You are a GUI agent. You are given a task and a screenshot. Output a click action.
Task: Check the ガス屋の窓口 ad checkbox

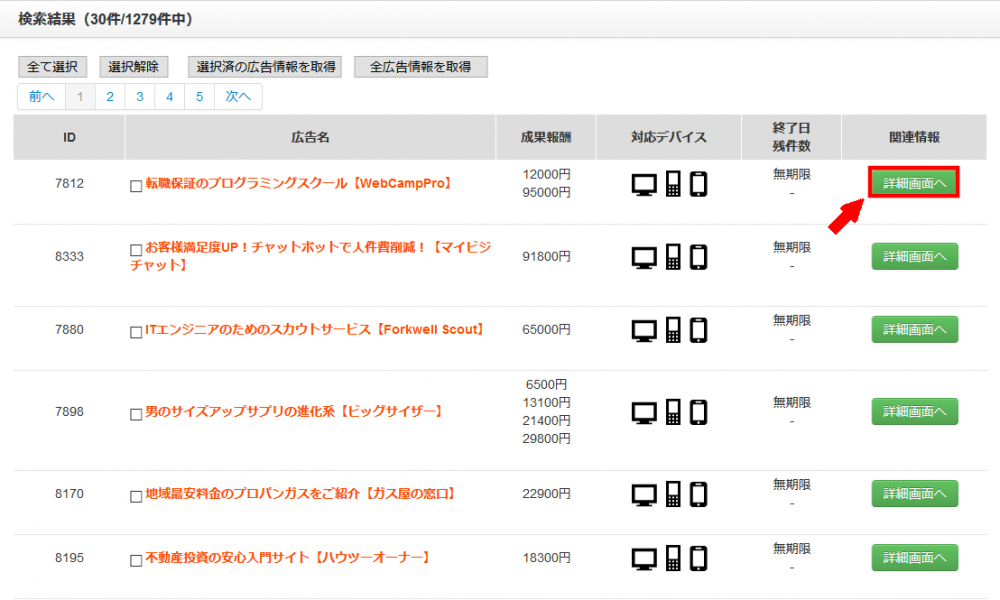[x=136, y=497]
